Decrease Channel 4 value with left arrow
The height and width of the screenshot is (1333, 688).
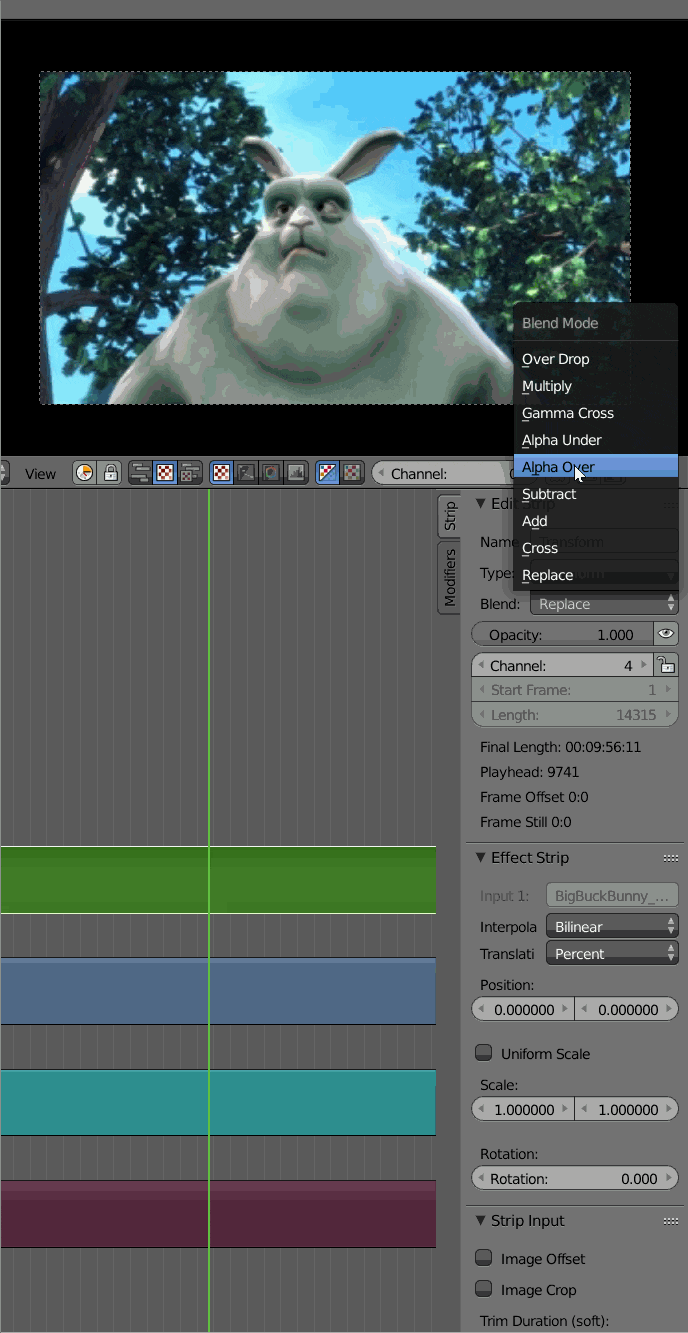481,666
